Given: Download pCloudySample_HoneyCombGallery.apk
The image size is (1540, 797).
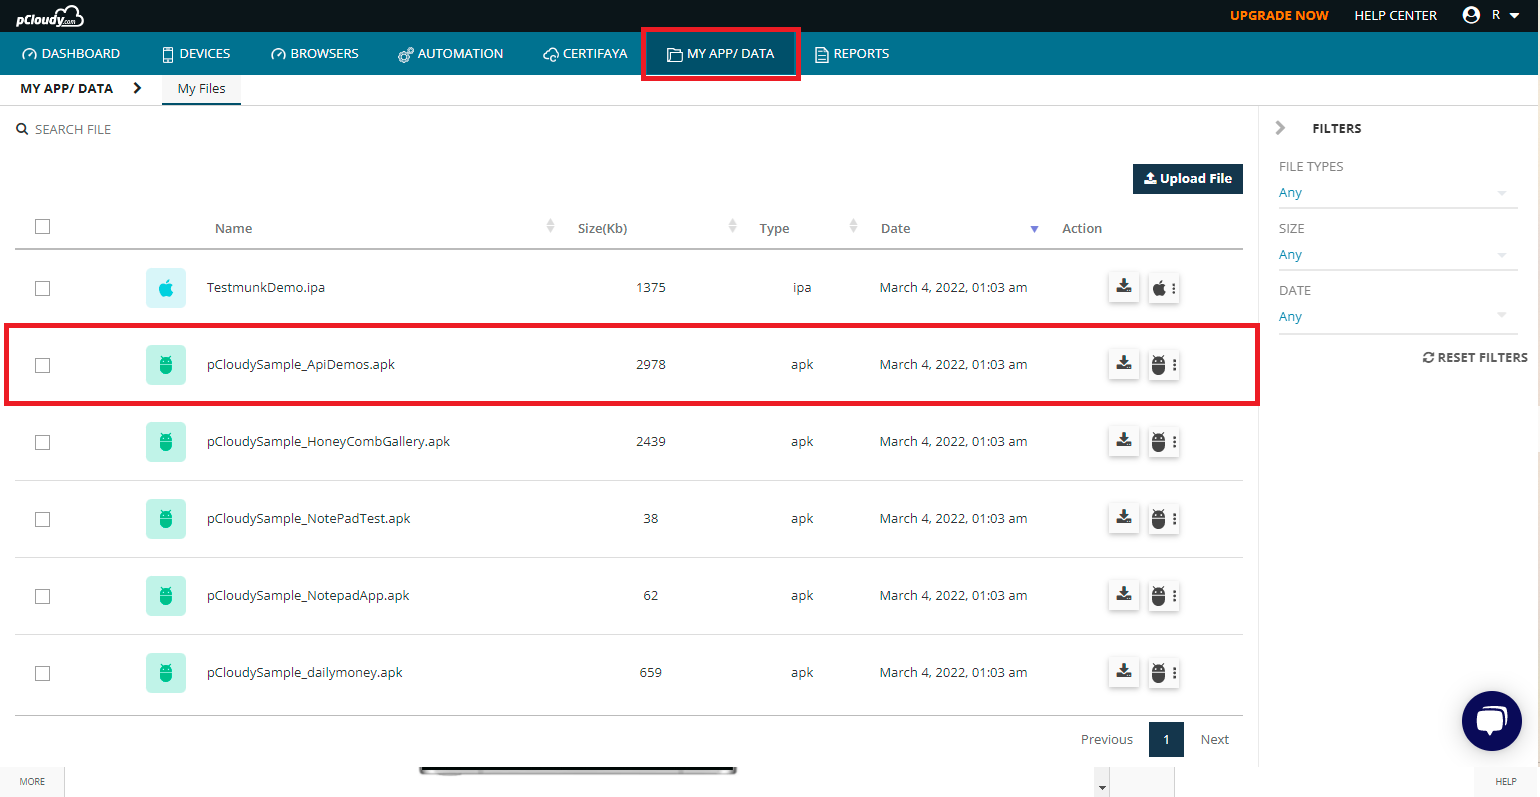Looking at the screenshot, I should [x=1124, y=441].
